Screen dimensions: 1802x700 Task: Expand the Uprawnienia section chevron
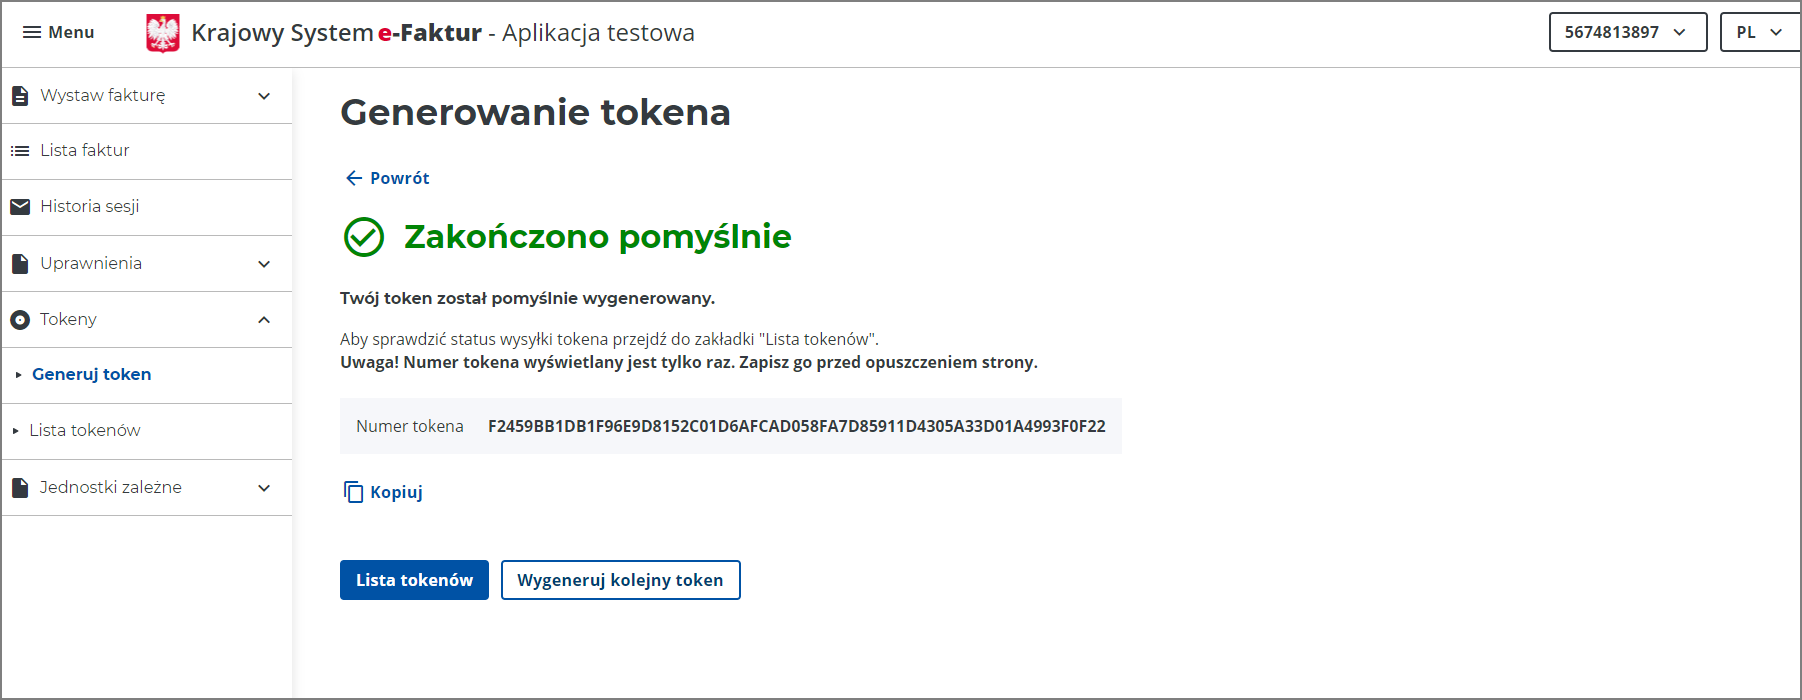click(264, 264)
